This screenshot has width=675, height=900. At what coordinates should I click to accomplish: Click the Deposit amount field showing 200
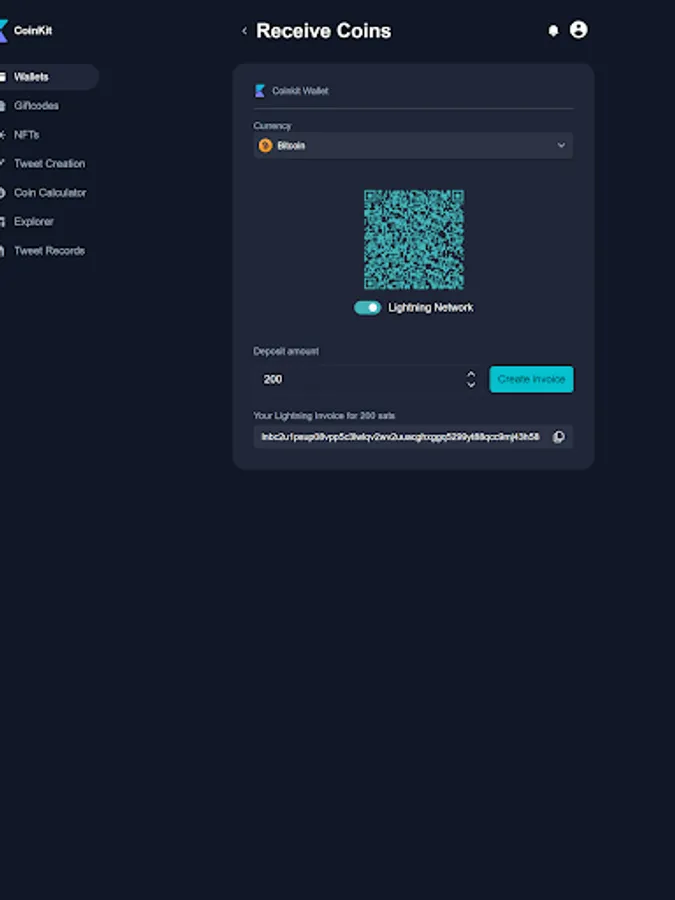tap(366, 379)
